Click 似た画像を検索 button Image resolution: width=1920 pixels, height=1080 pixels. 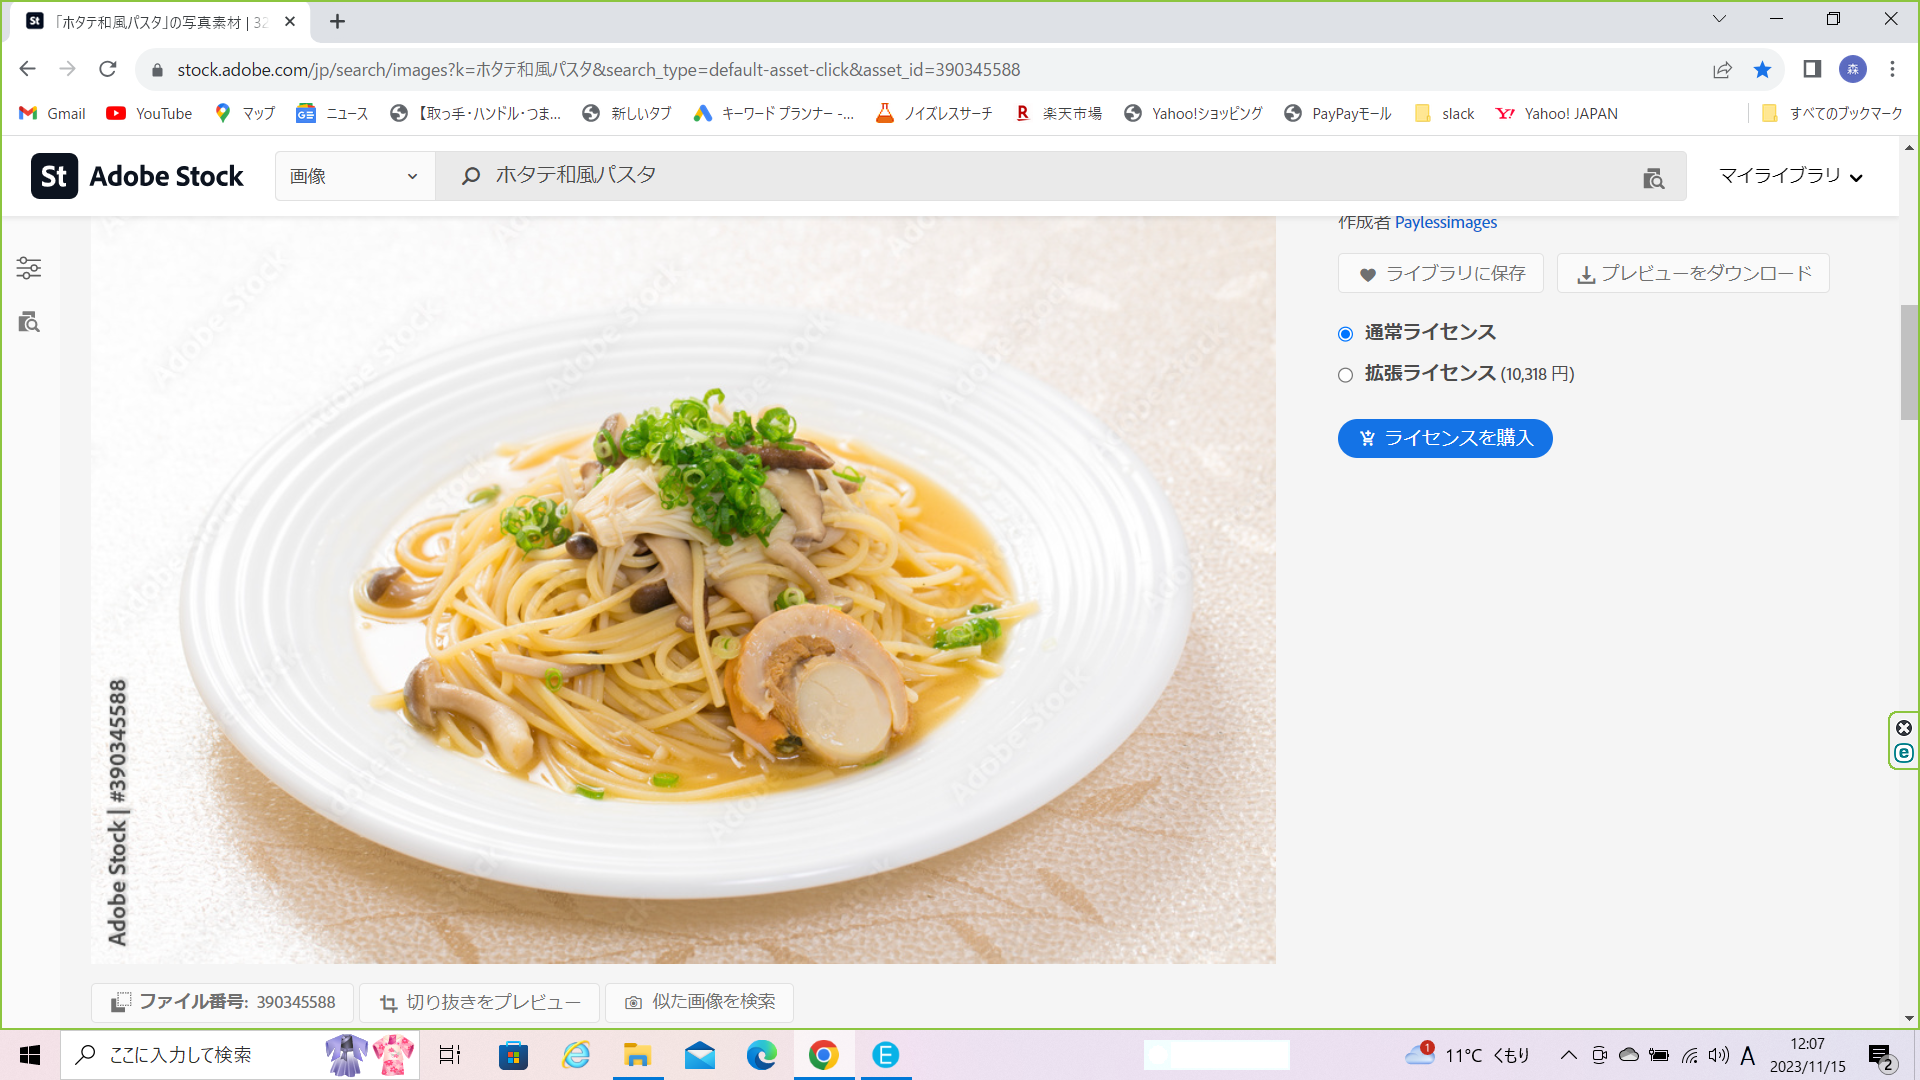(x=699, y=1002)
